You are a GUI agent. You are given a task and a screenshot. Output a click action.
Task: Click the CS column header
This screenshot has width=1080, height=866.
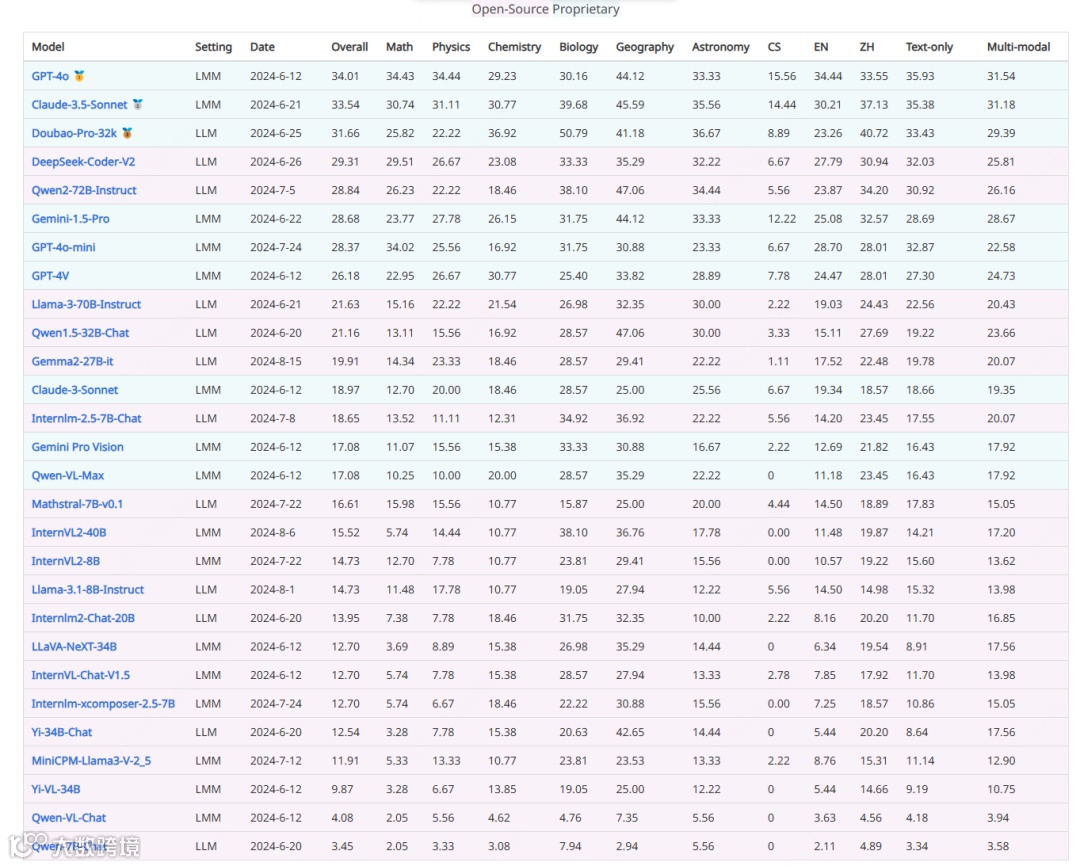pos(774,47)
